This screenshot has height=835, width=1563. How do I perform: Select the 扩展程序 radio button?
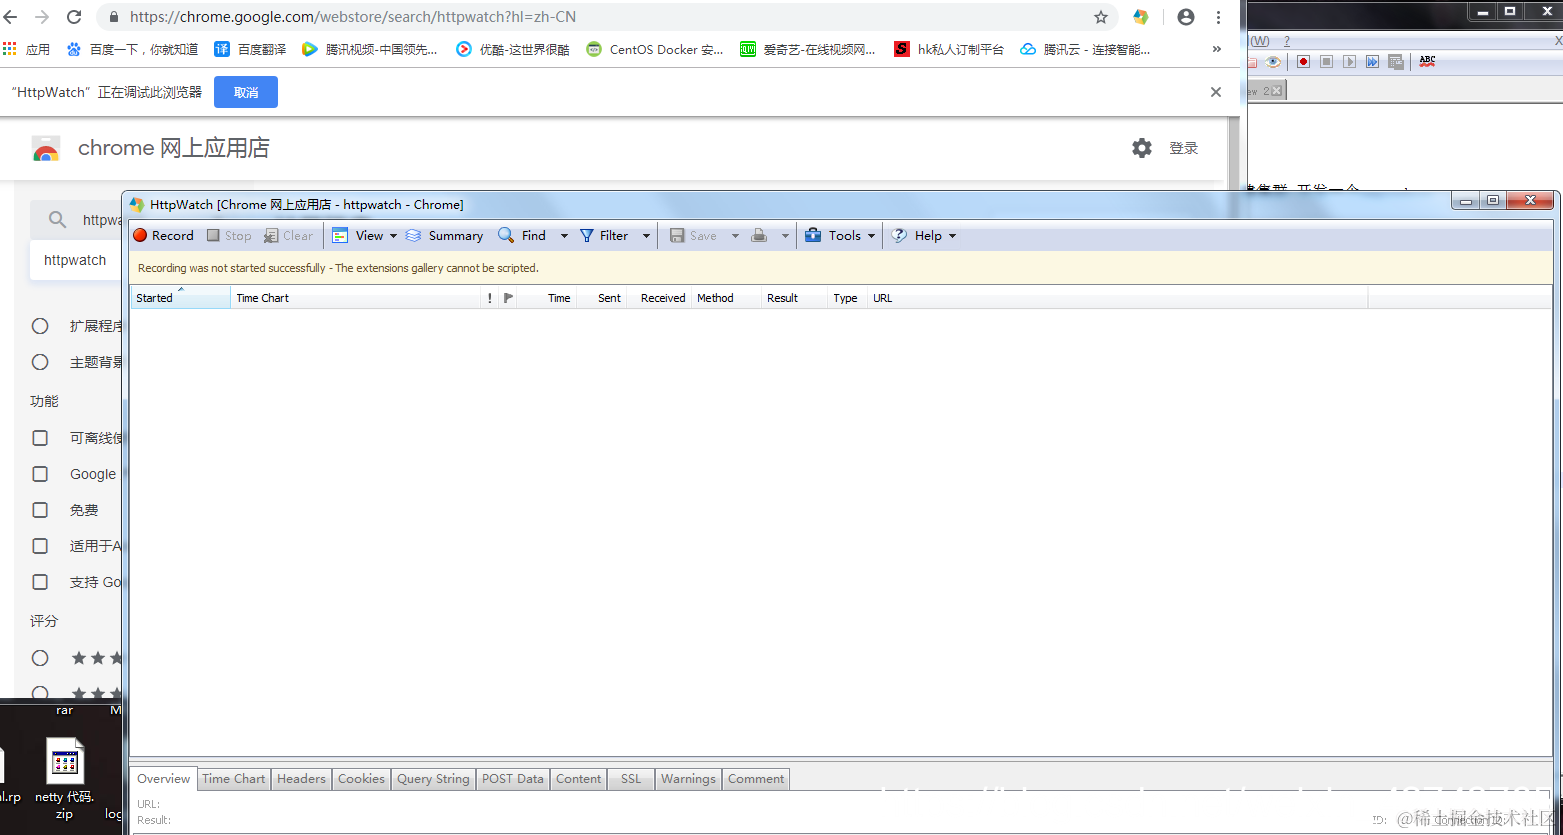click(40, 326)
